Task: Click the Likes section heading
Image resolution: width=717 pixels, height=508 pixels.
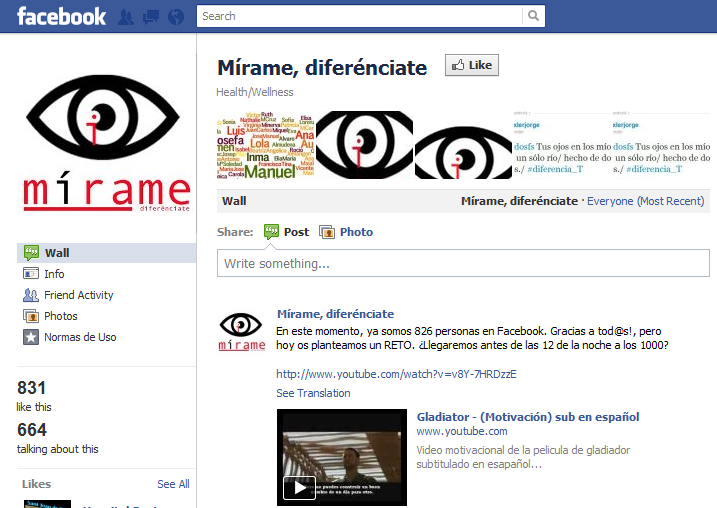Action: [x=37, y=484]
